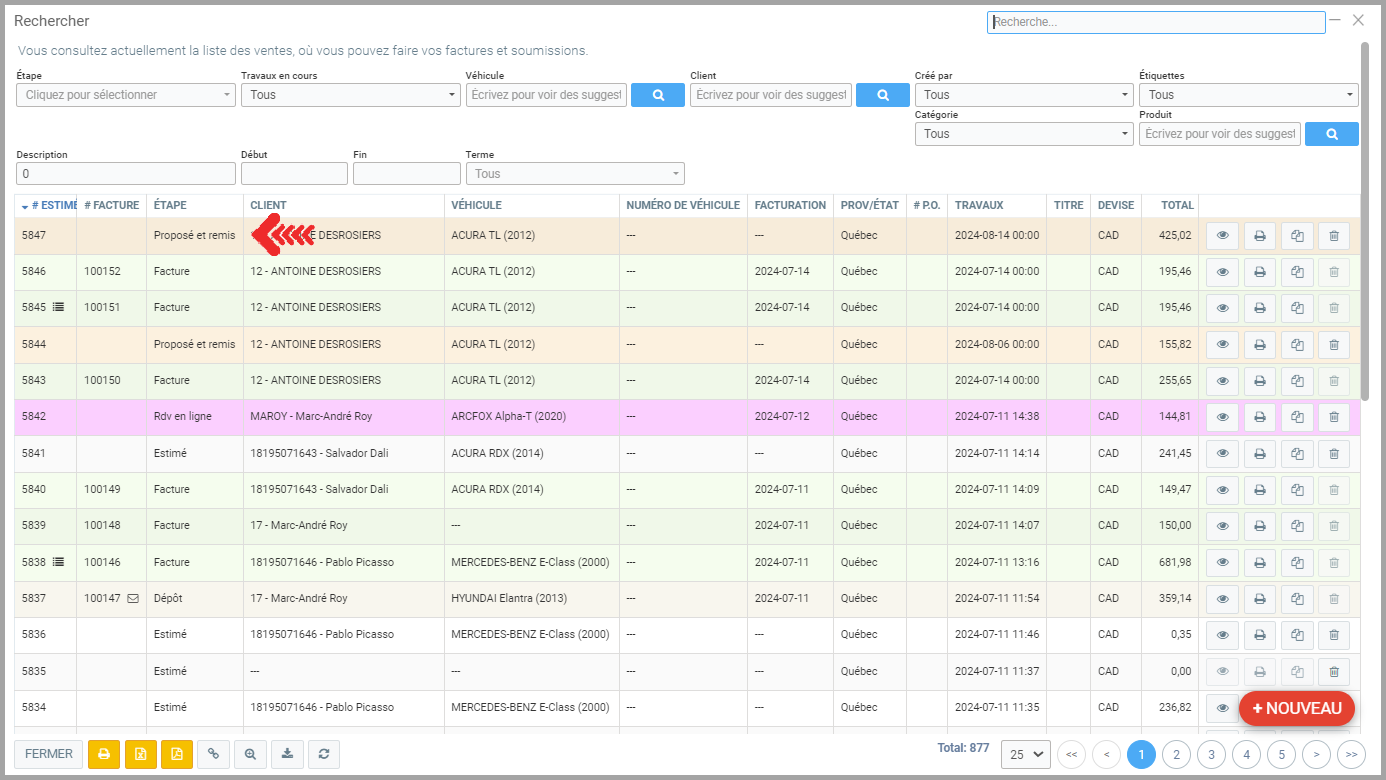
Task: Delete estimate 5841 with its trash icon
Action: pos(1334,454)
